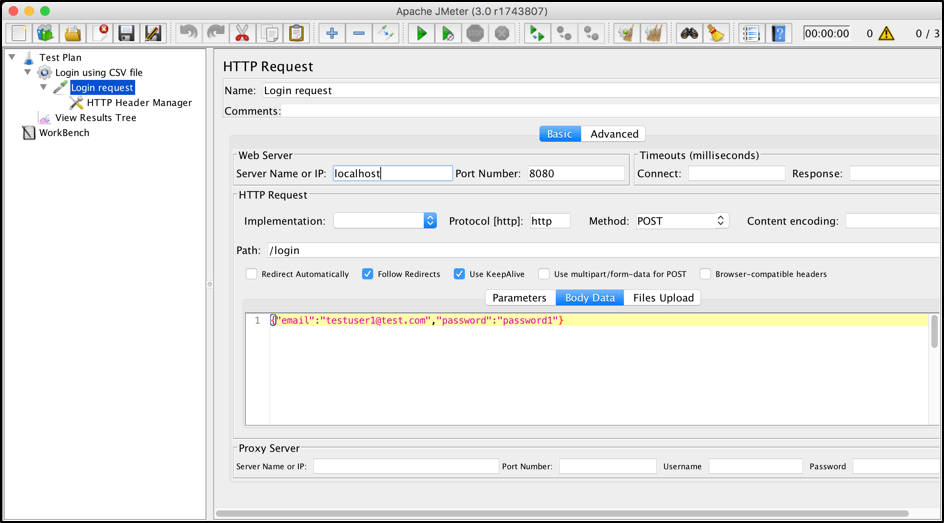Save the test plan with floppy icon
Image resolution: width=944 pixels, height=523 pixels.
pos(126,33)
